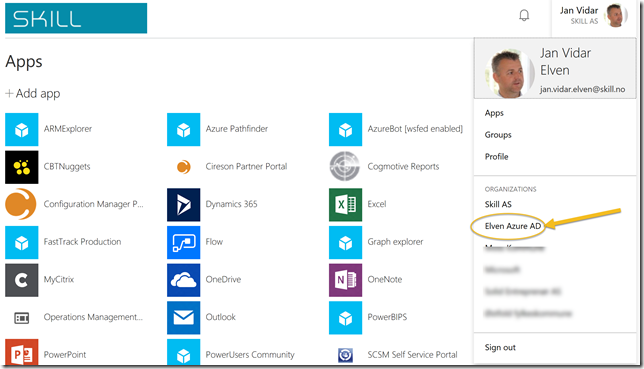Click the Add app button

click(33, 94)
